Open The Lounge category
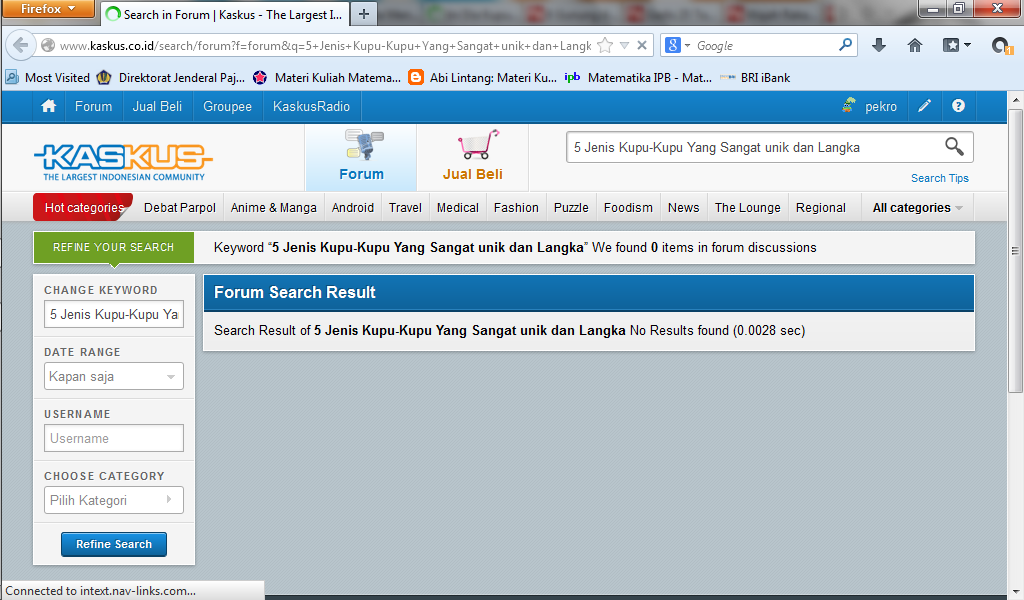Screen dimensions: 1024x600 coord(748,208)
